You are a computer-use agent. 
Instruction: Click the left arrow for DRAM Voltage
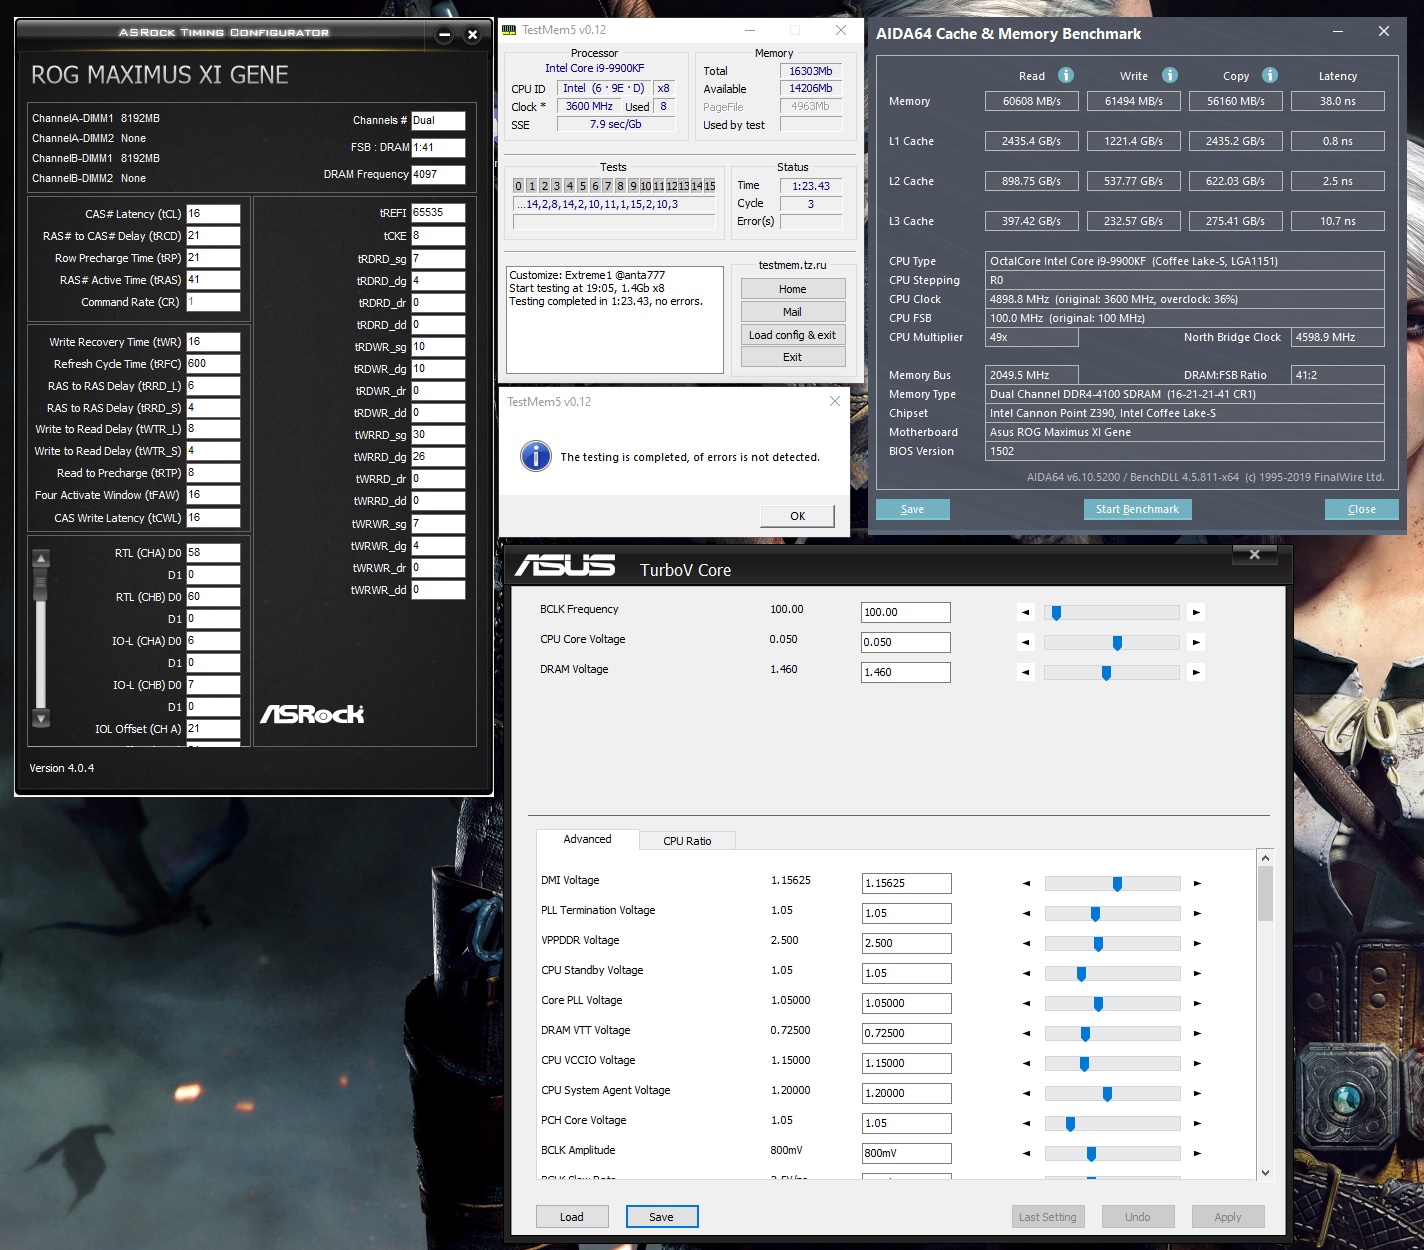pyautogui.click(x=1025, y=672)
